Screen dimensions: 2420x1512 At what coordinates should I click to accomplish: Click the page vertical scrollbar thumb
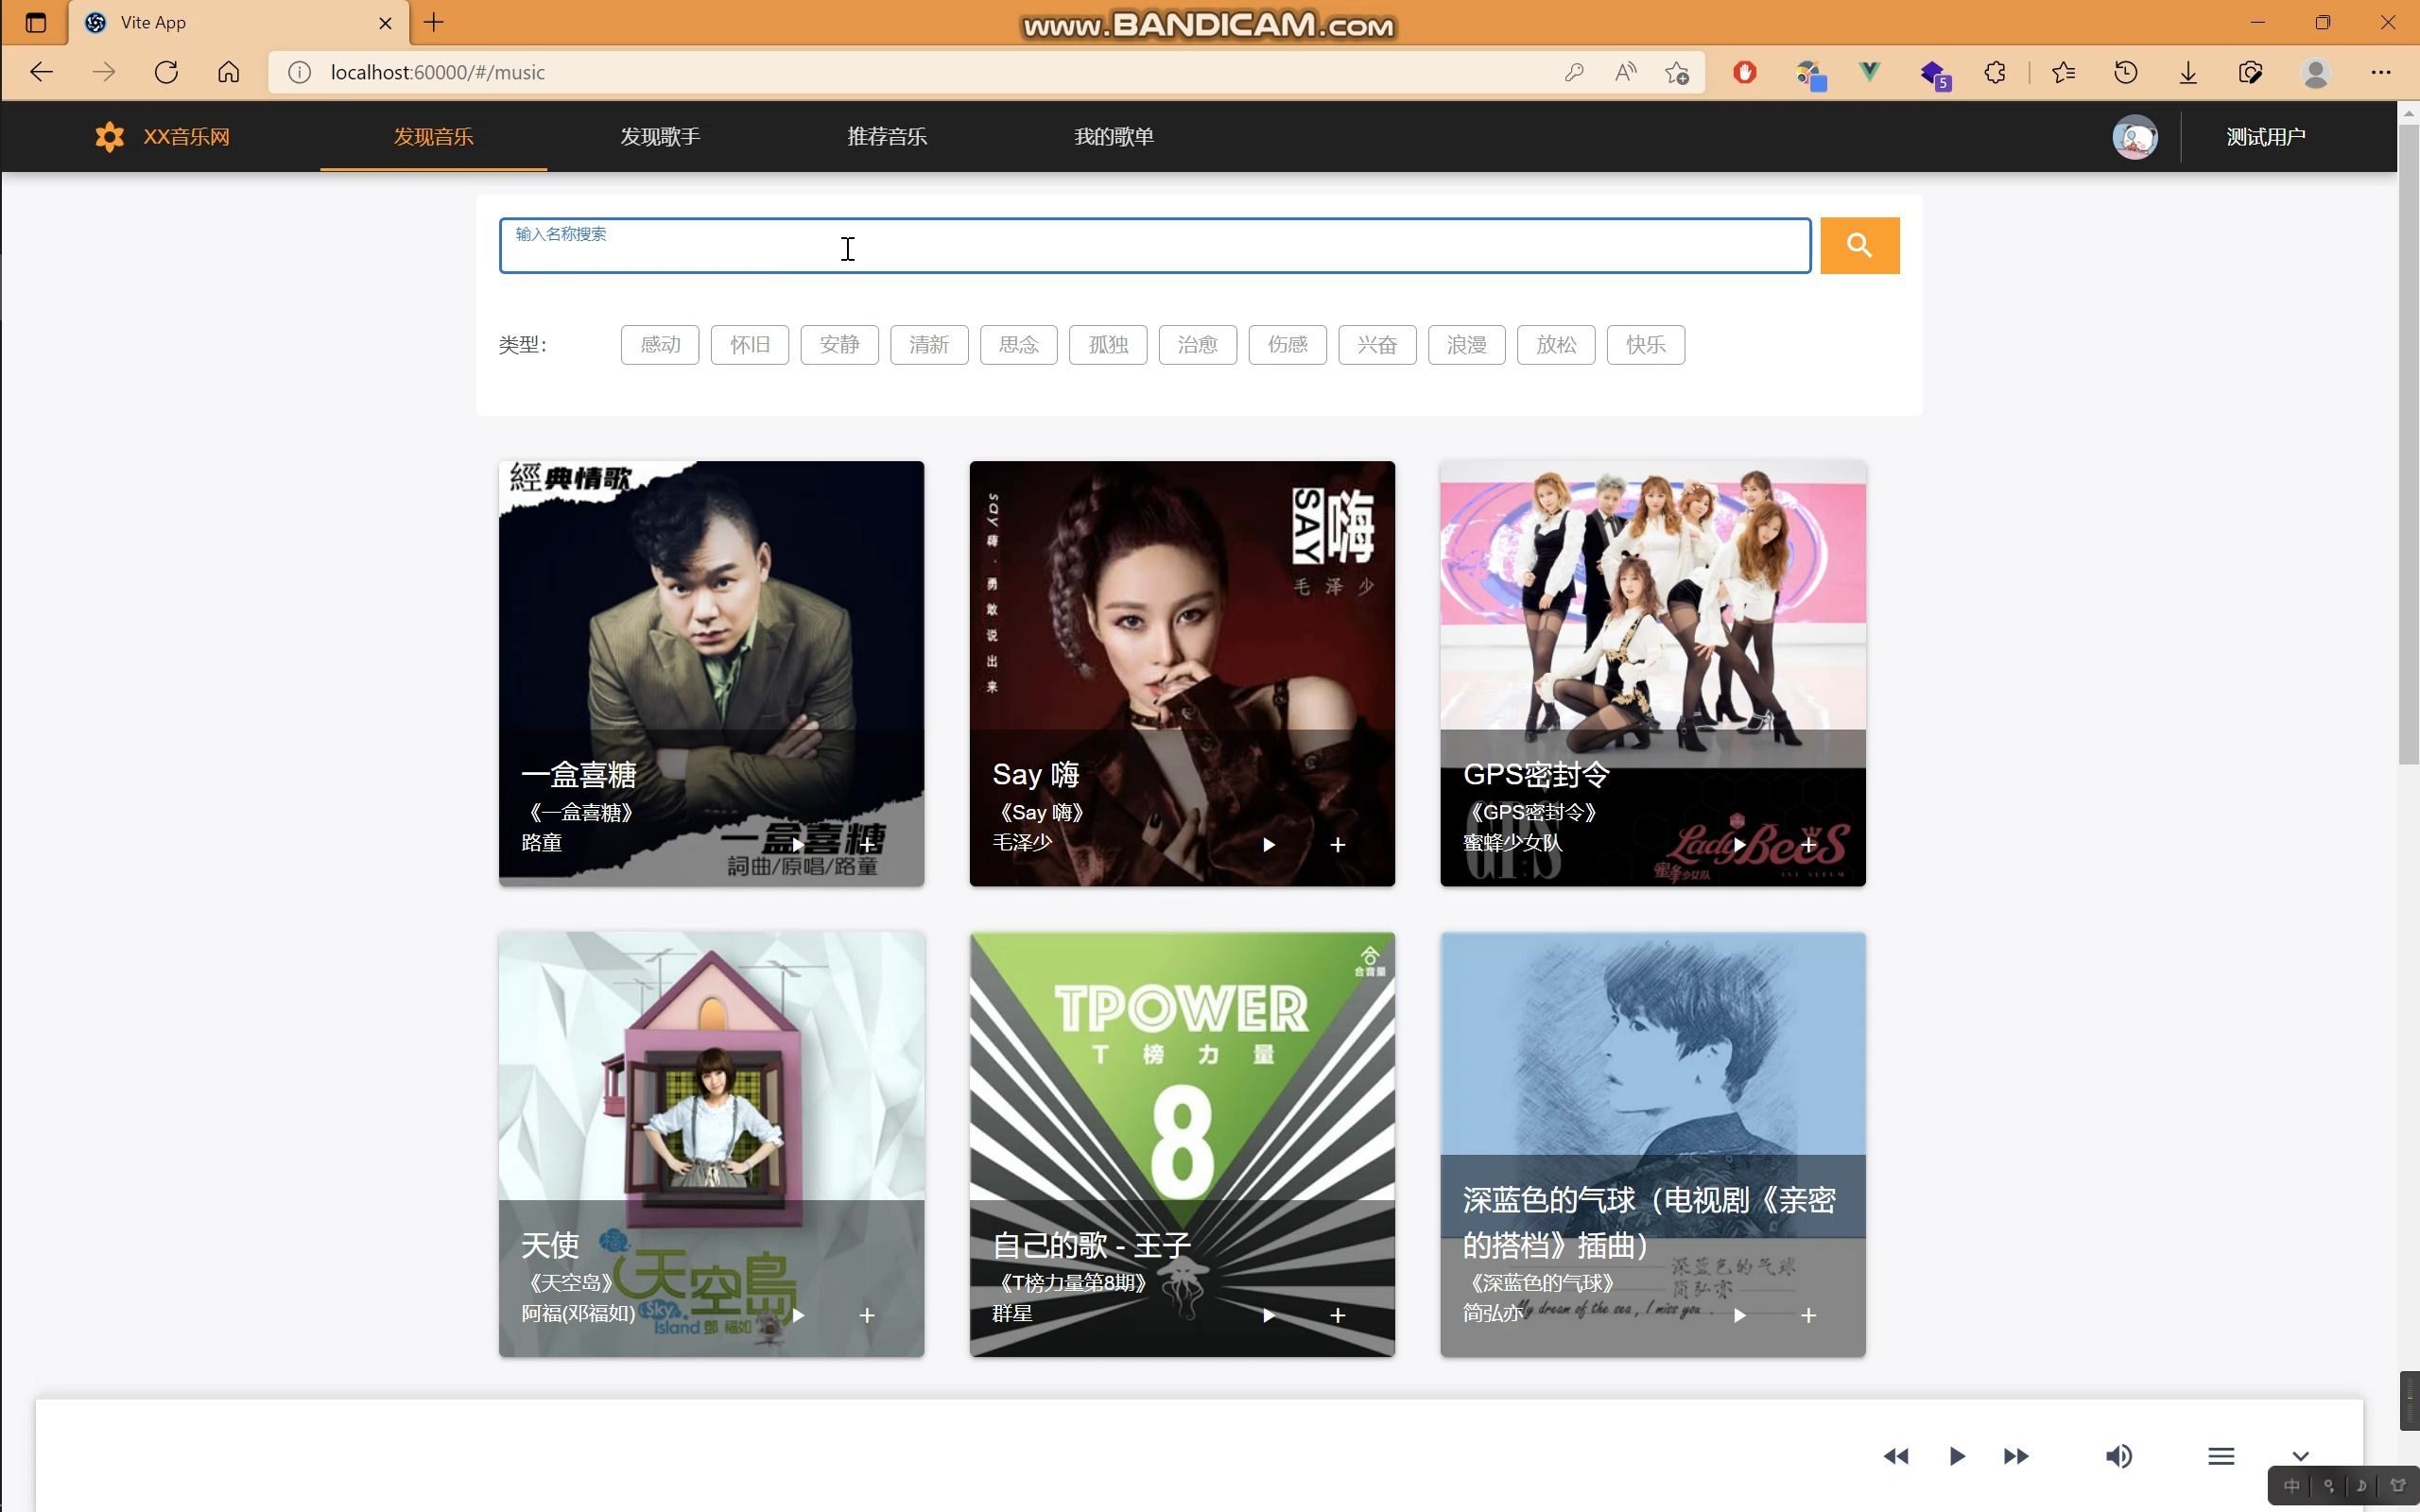coord(2408,444)
